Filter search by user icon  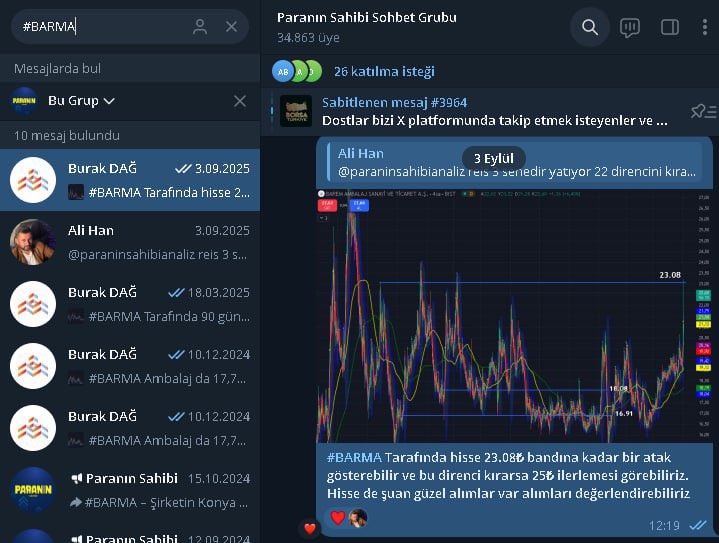(200, 27)
